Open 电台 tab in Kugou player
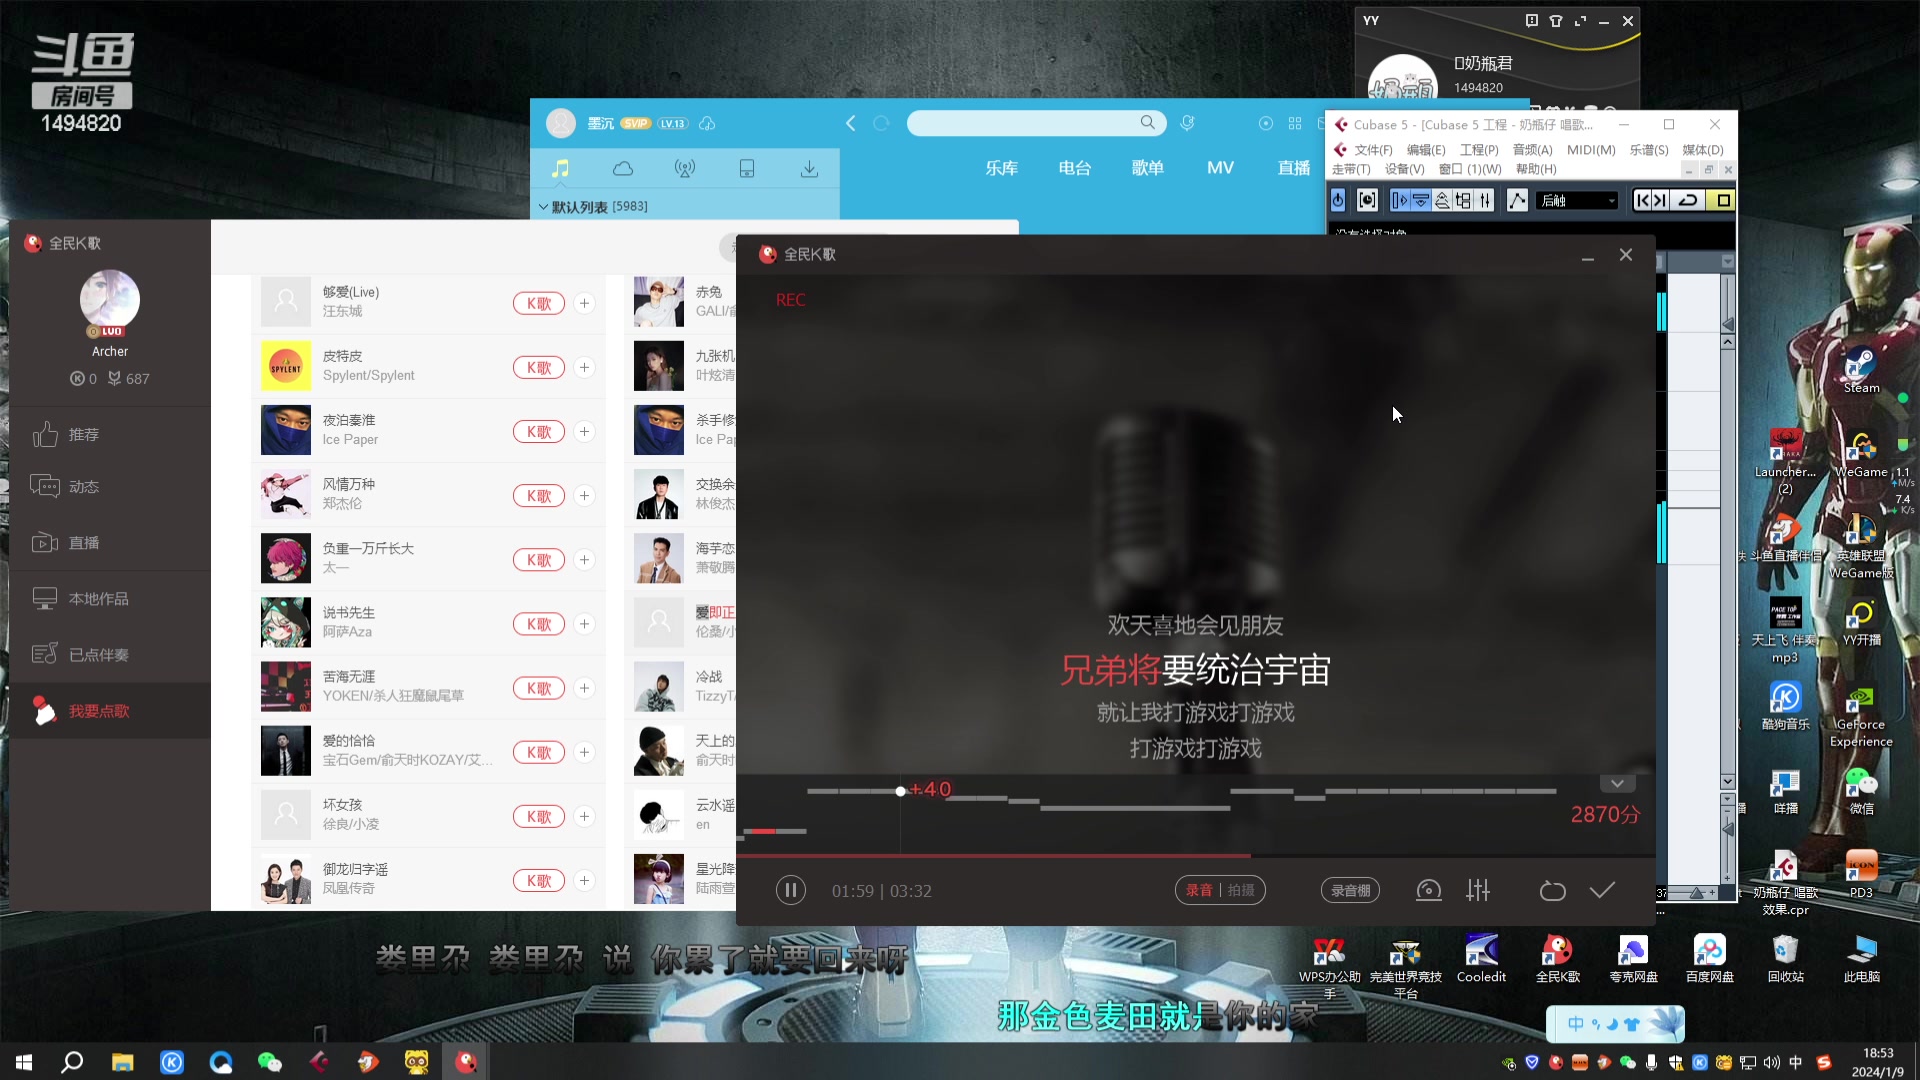1920x1080 pixels. click(x=1074, y=168)
